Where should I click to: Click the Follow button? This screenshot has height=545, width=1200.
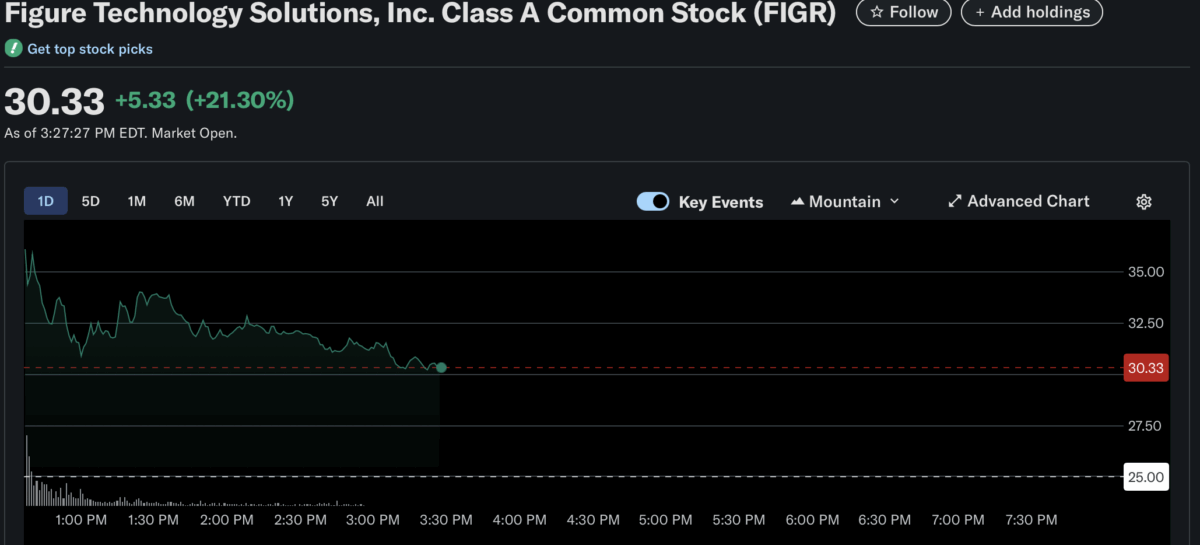coord(904,12)
